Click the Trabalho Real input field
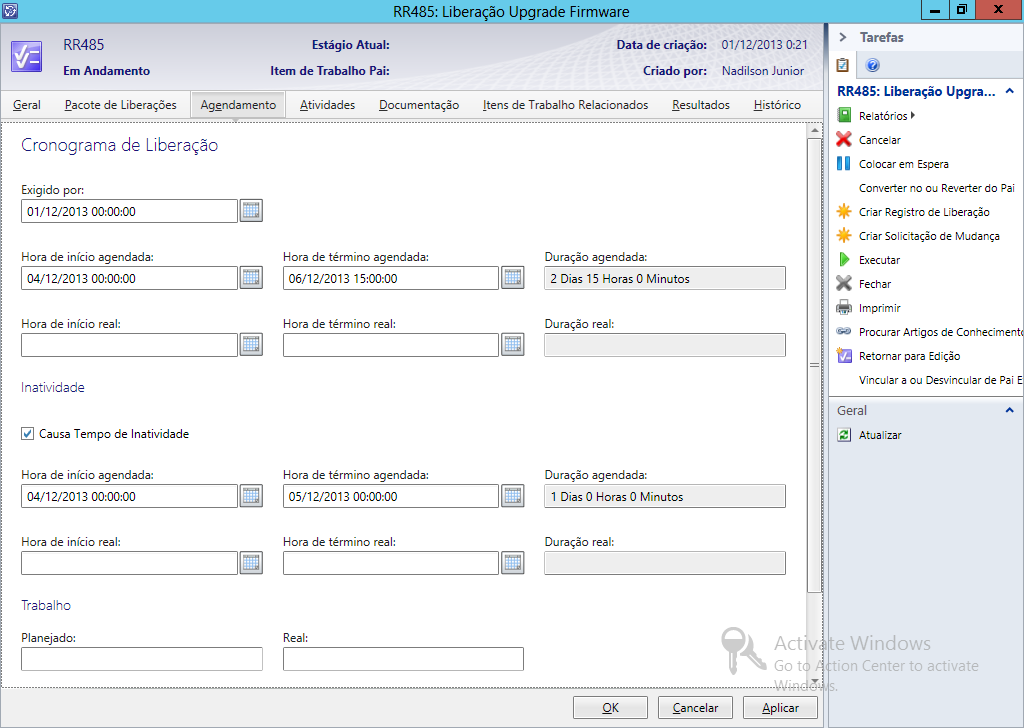Image resolution: width=1024 pixels, height=728 pixels. point(403,659)
